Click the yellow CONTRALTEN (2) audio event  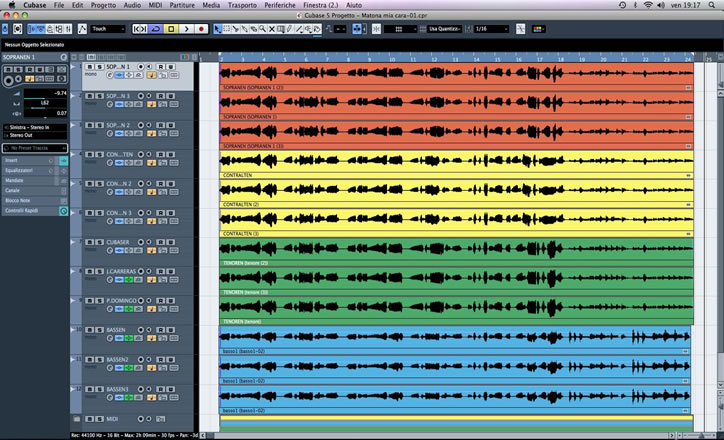pyautogui.click(x=456, y=193)
